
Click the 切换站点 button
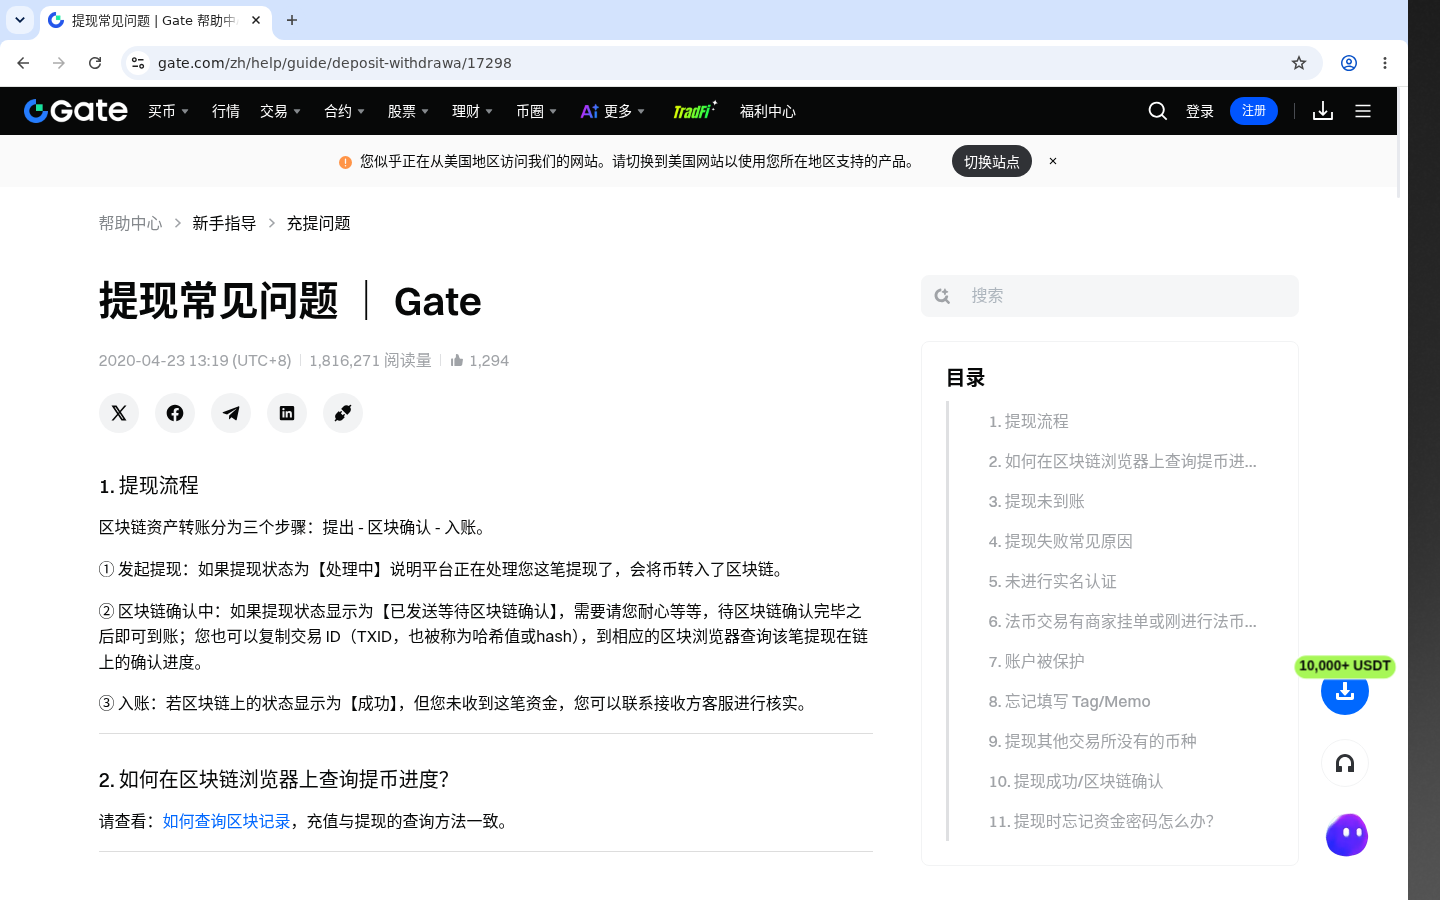point(992,161)
